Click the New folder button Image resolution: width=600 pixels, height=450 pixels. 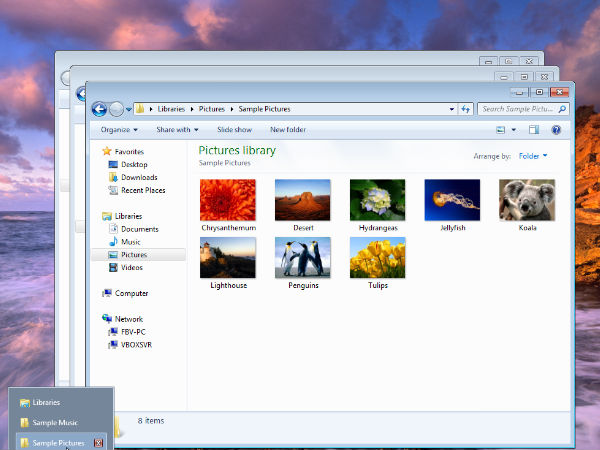click(x=288, y=130)
